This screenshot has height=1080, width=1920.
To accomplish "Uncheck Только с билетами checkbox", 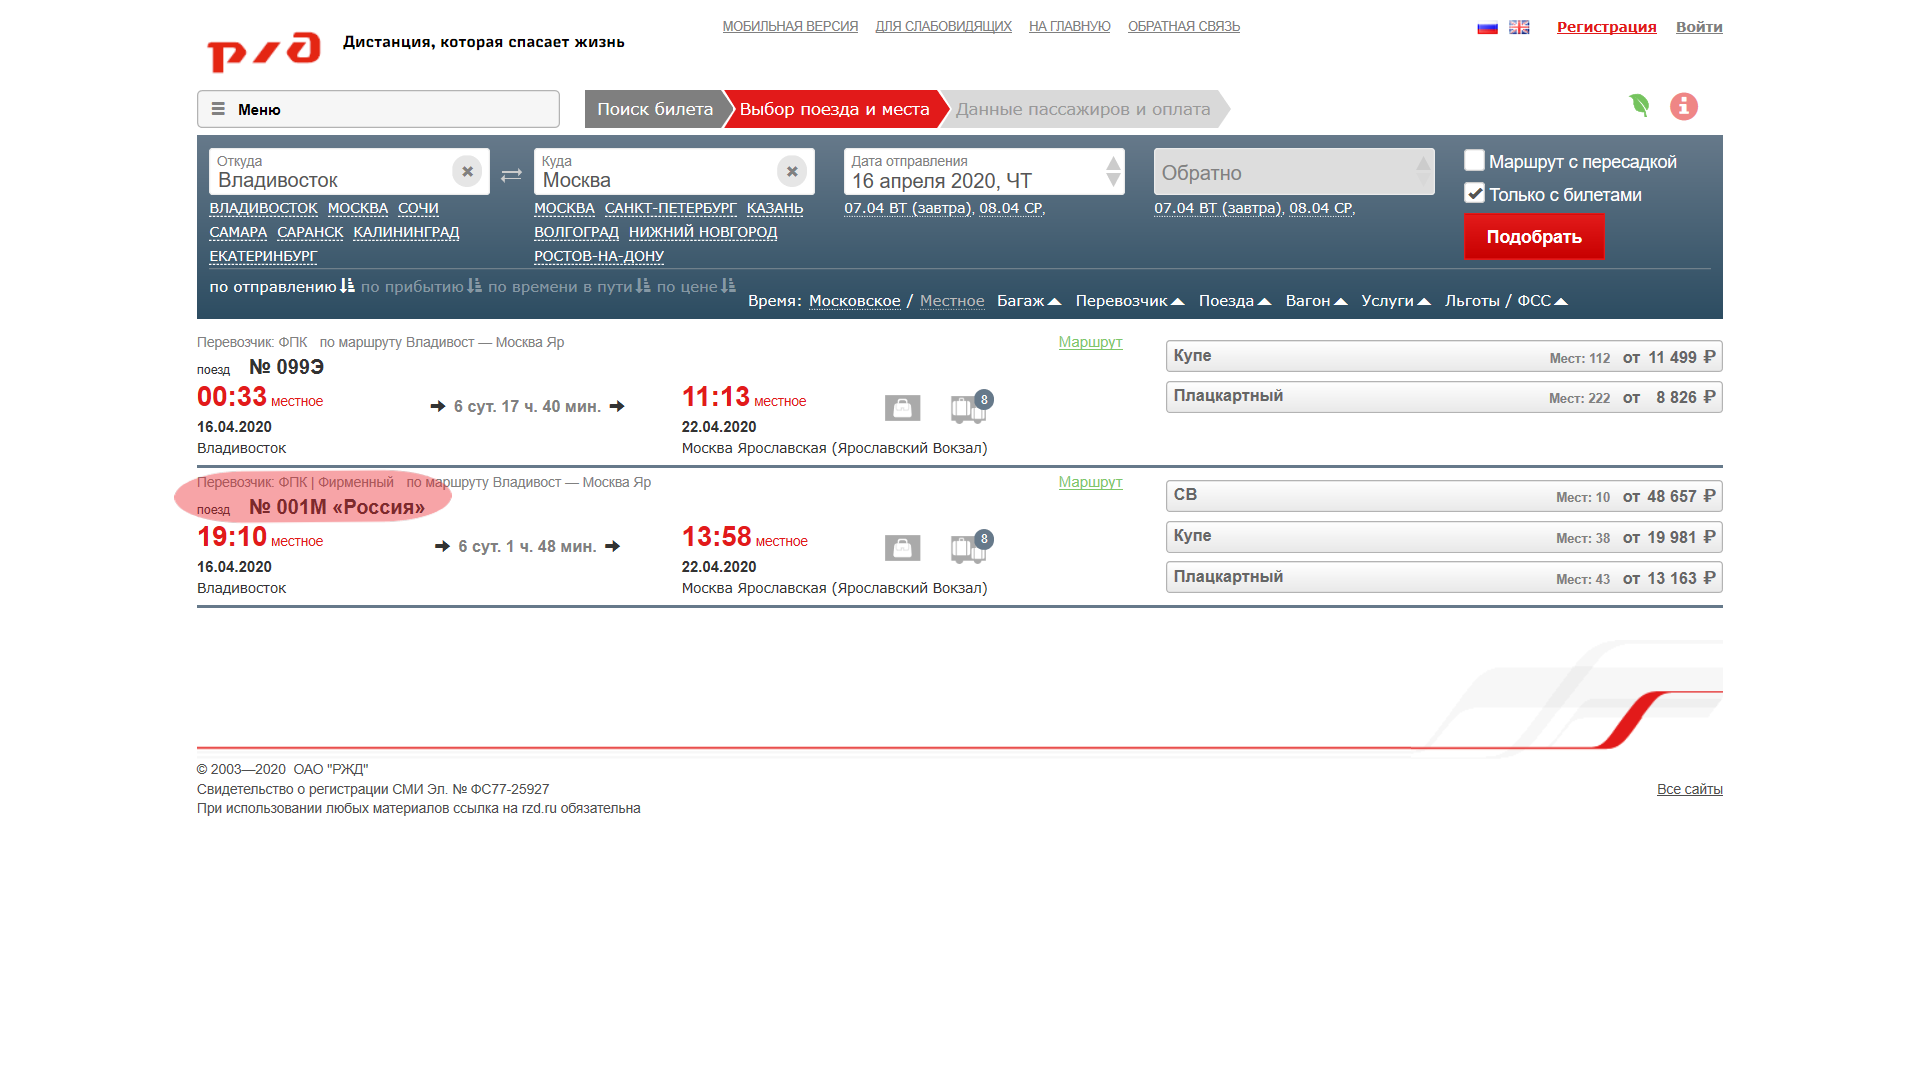I will pyautogui.click(x=1474, y=193).
